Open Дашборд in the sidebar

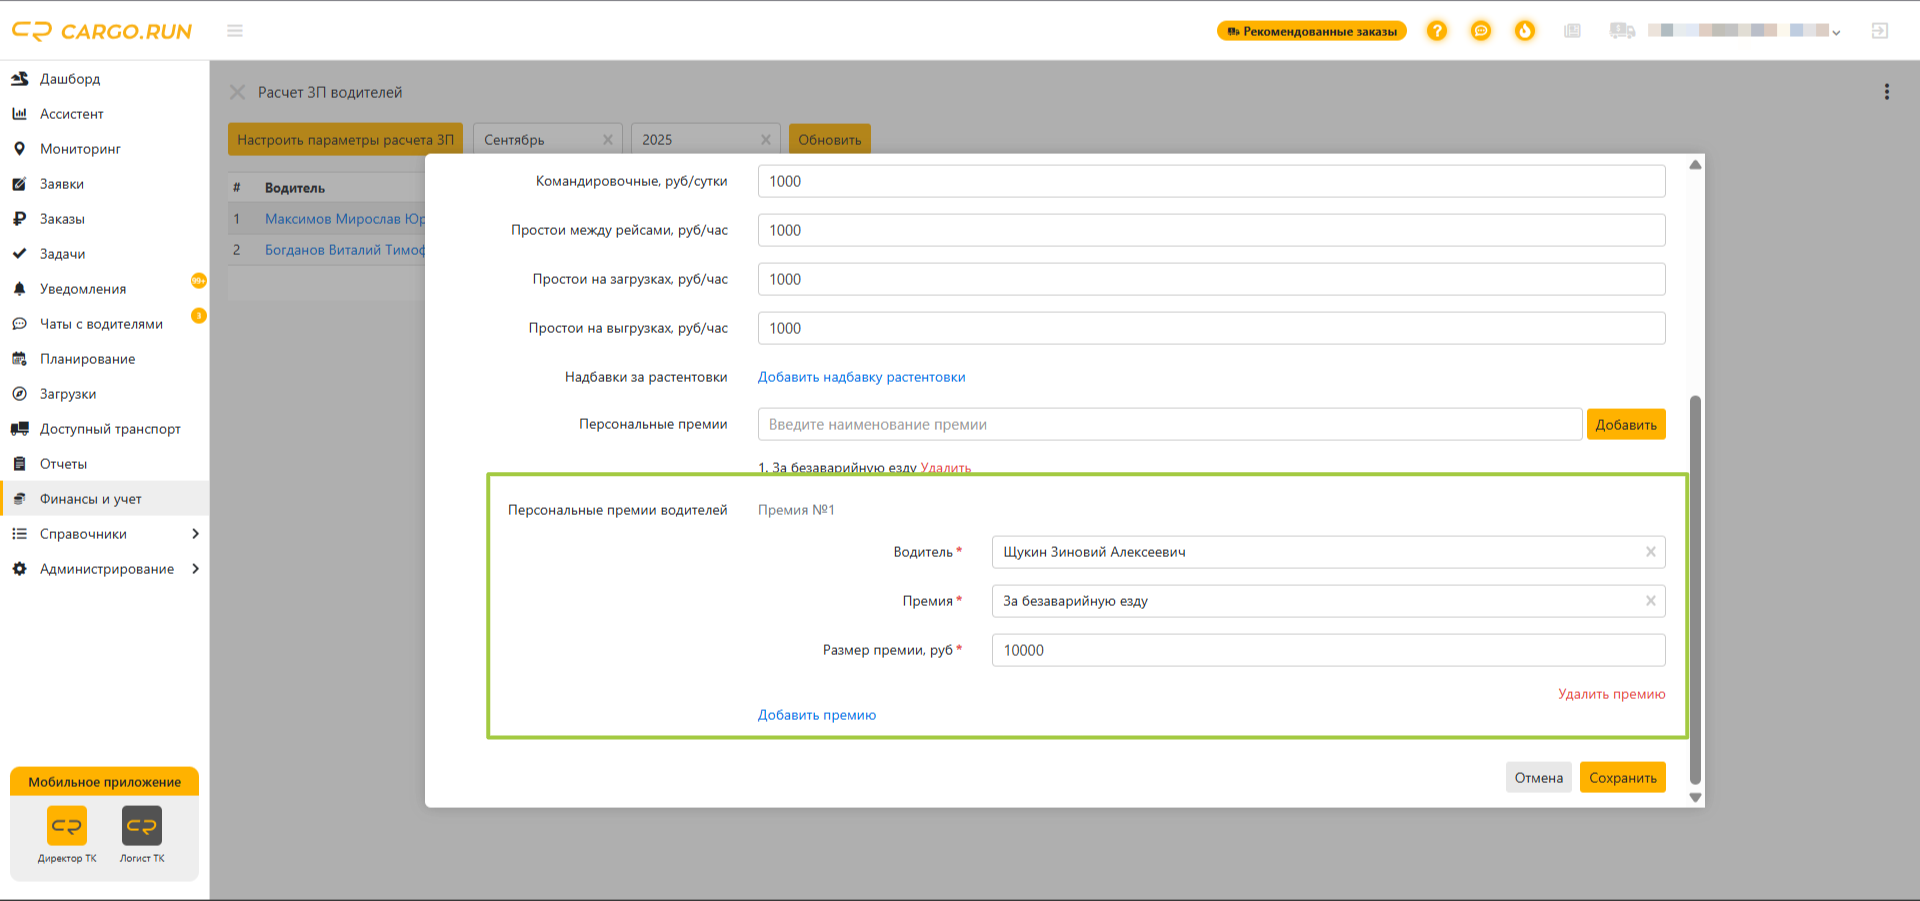(x=70, y=79)
